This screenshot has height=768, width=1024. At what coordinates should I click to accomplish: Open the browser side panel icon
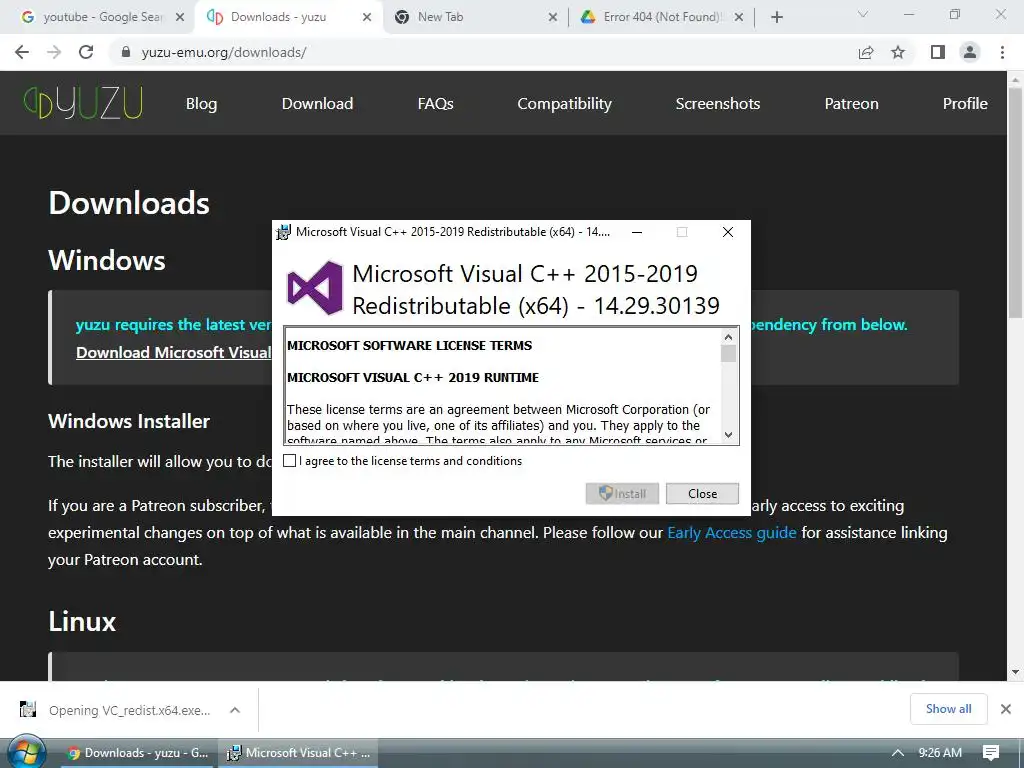tap(937, 52)
